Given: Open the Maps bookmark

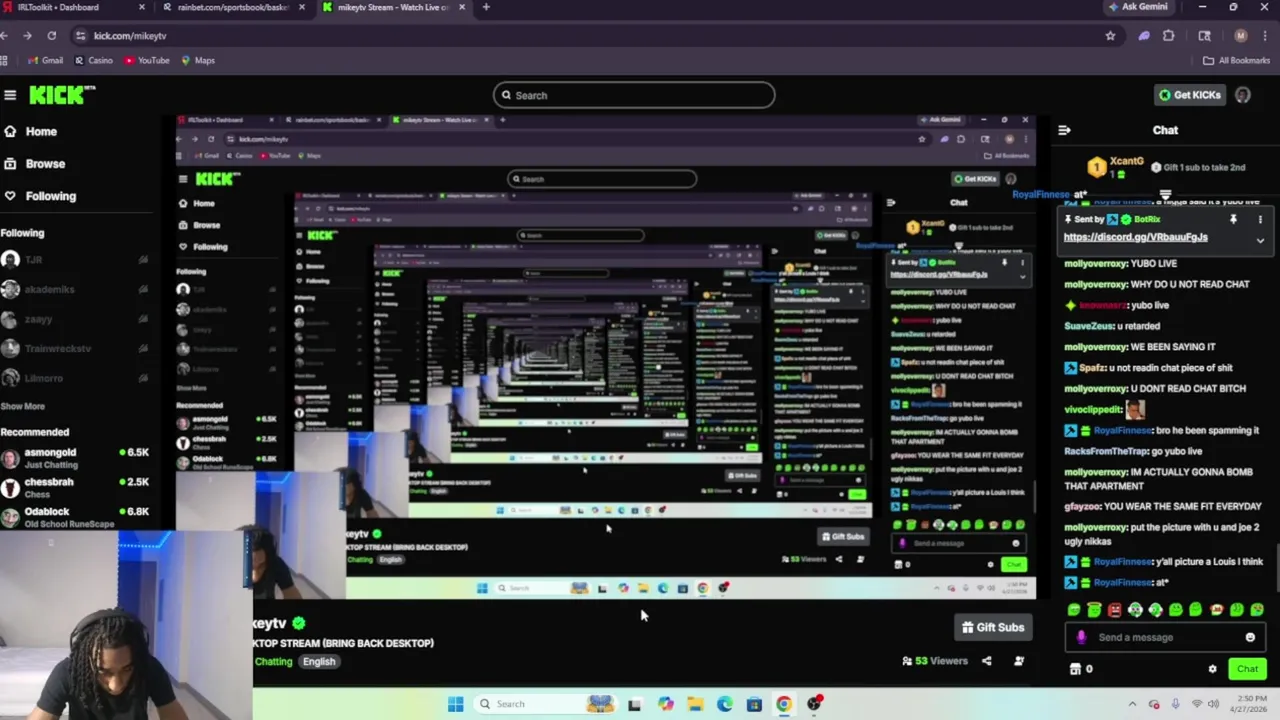Looking at the screenshot, I should click(x=198, y=61).
